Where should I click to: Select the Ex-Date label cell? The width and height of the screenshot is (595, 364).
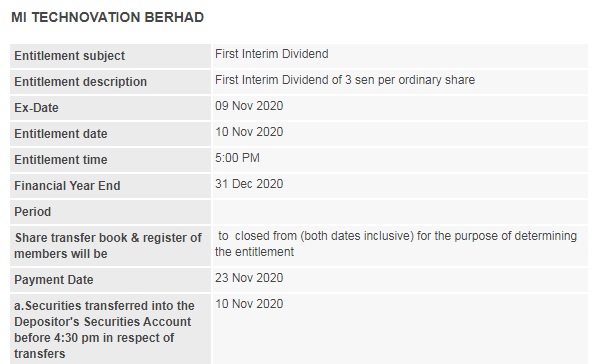point(110,108)
